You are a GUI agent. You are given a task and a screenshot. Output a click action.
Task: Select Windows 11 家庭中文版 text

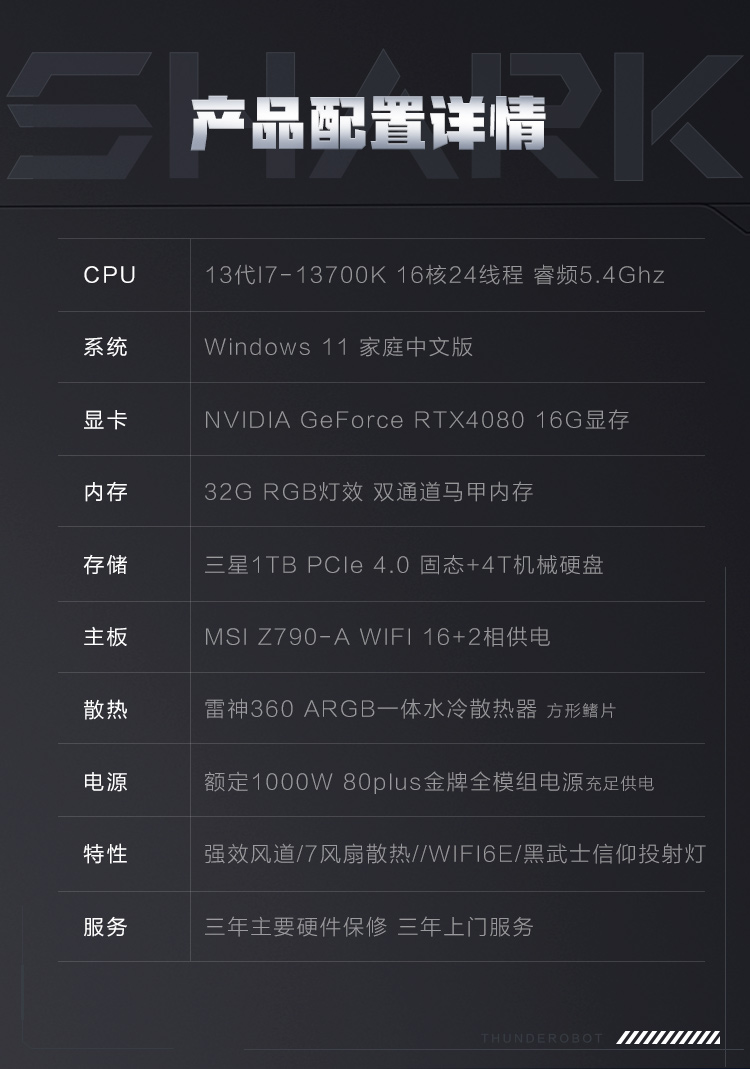[339, 347]
